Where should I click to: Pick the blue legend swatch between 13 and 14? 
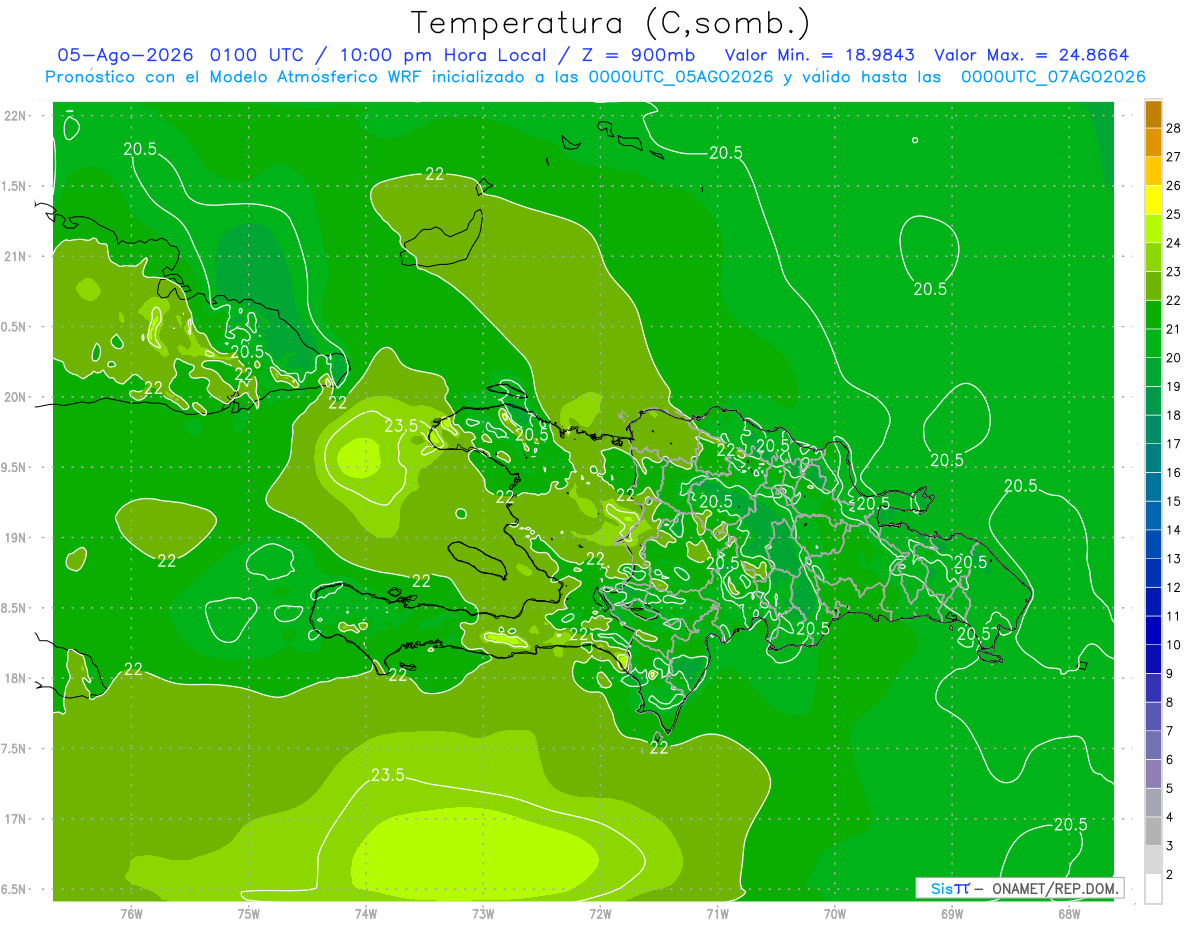[1153, 544]
